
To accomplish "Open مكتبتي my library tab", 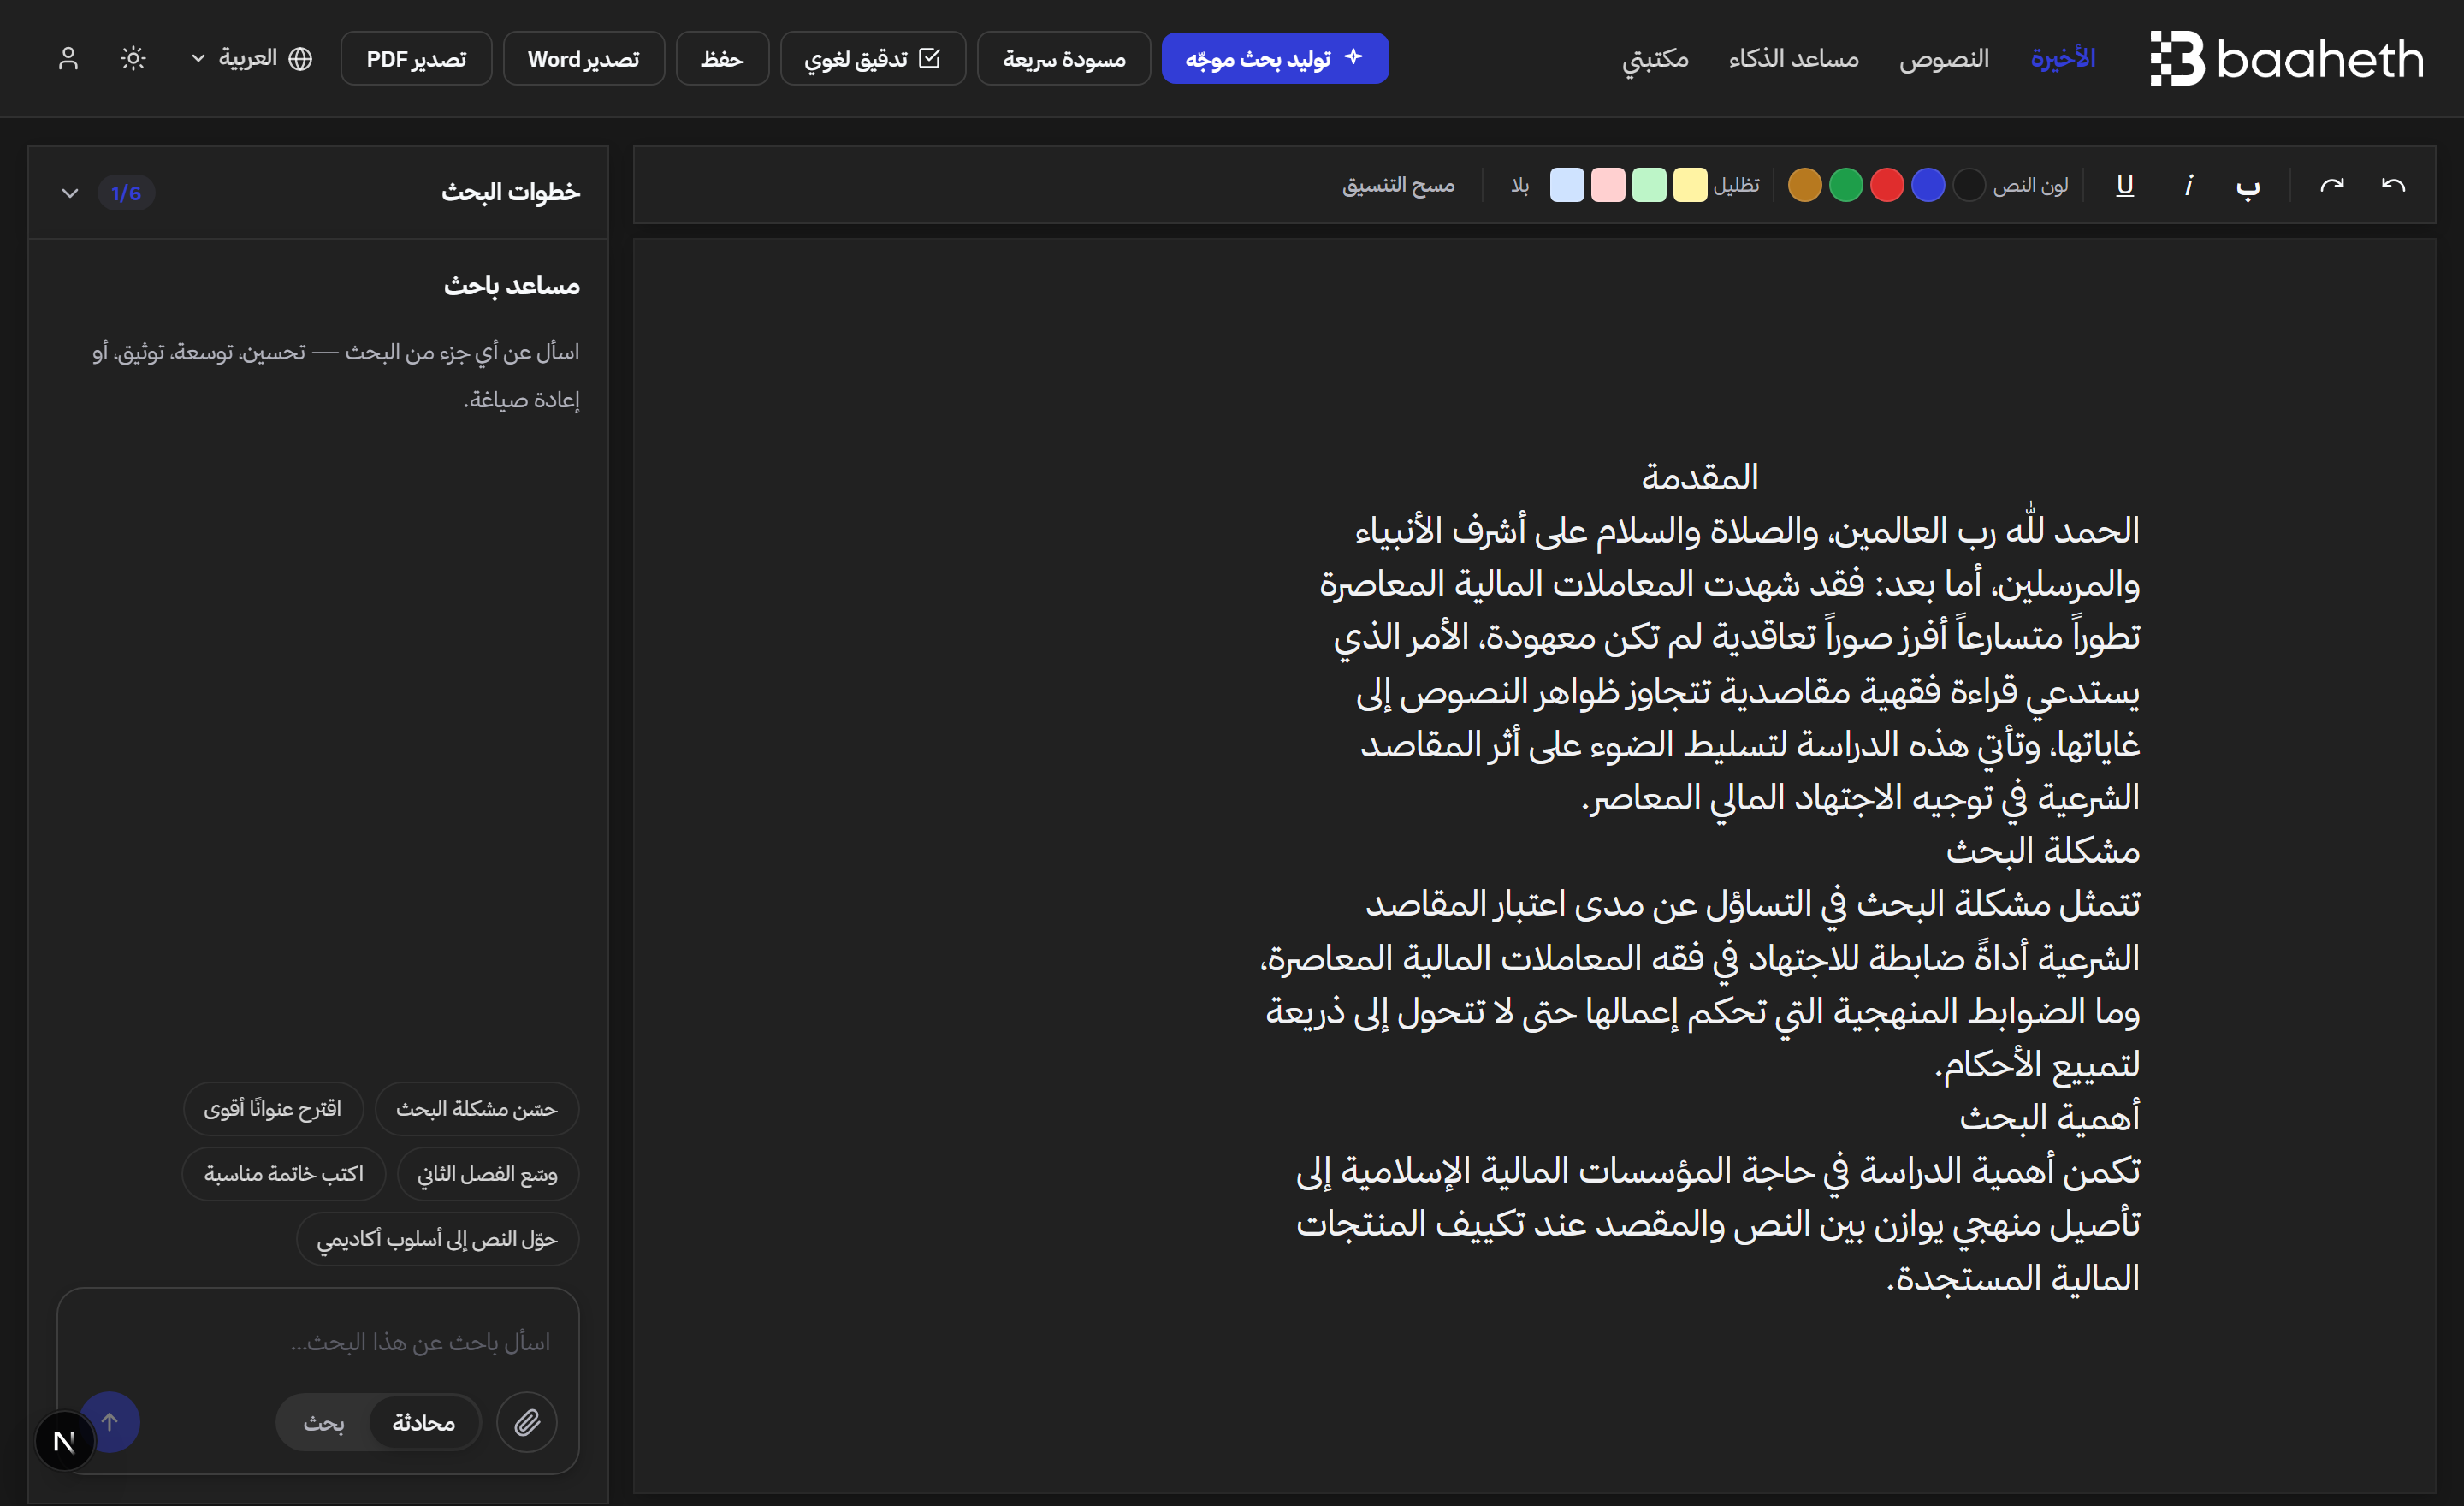I will 1655,58.
